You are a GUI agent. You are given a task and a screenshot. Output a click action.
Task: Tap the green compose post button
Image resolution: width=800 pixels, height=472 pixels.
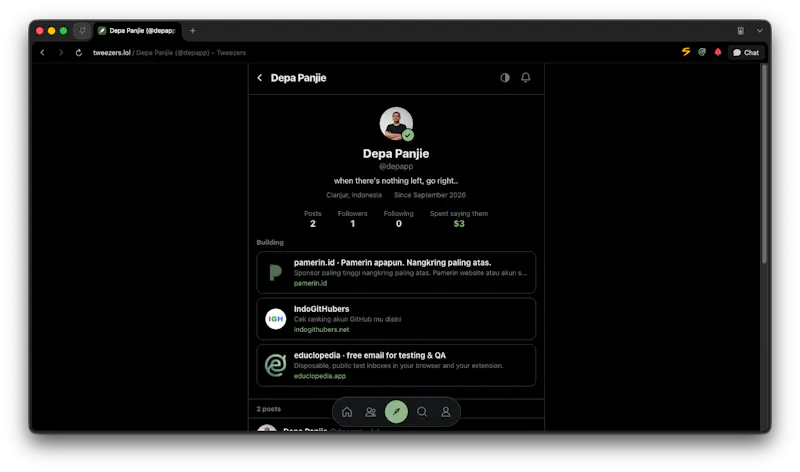(396, 411)
